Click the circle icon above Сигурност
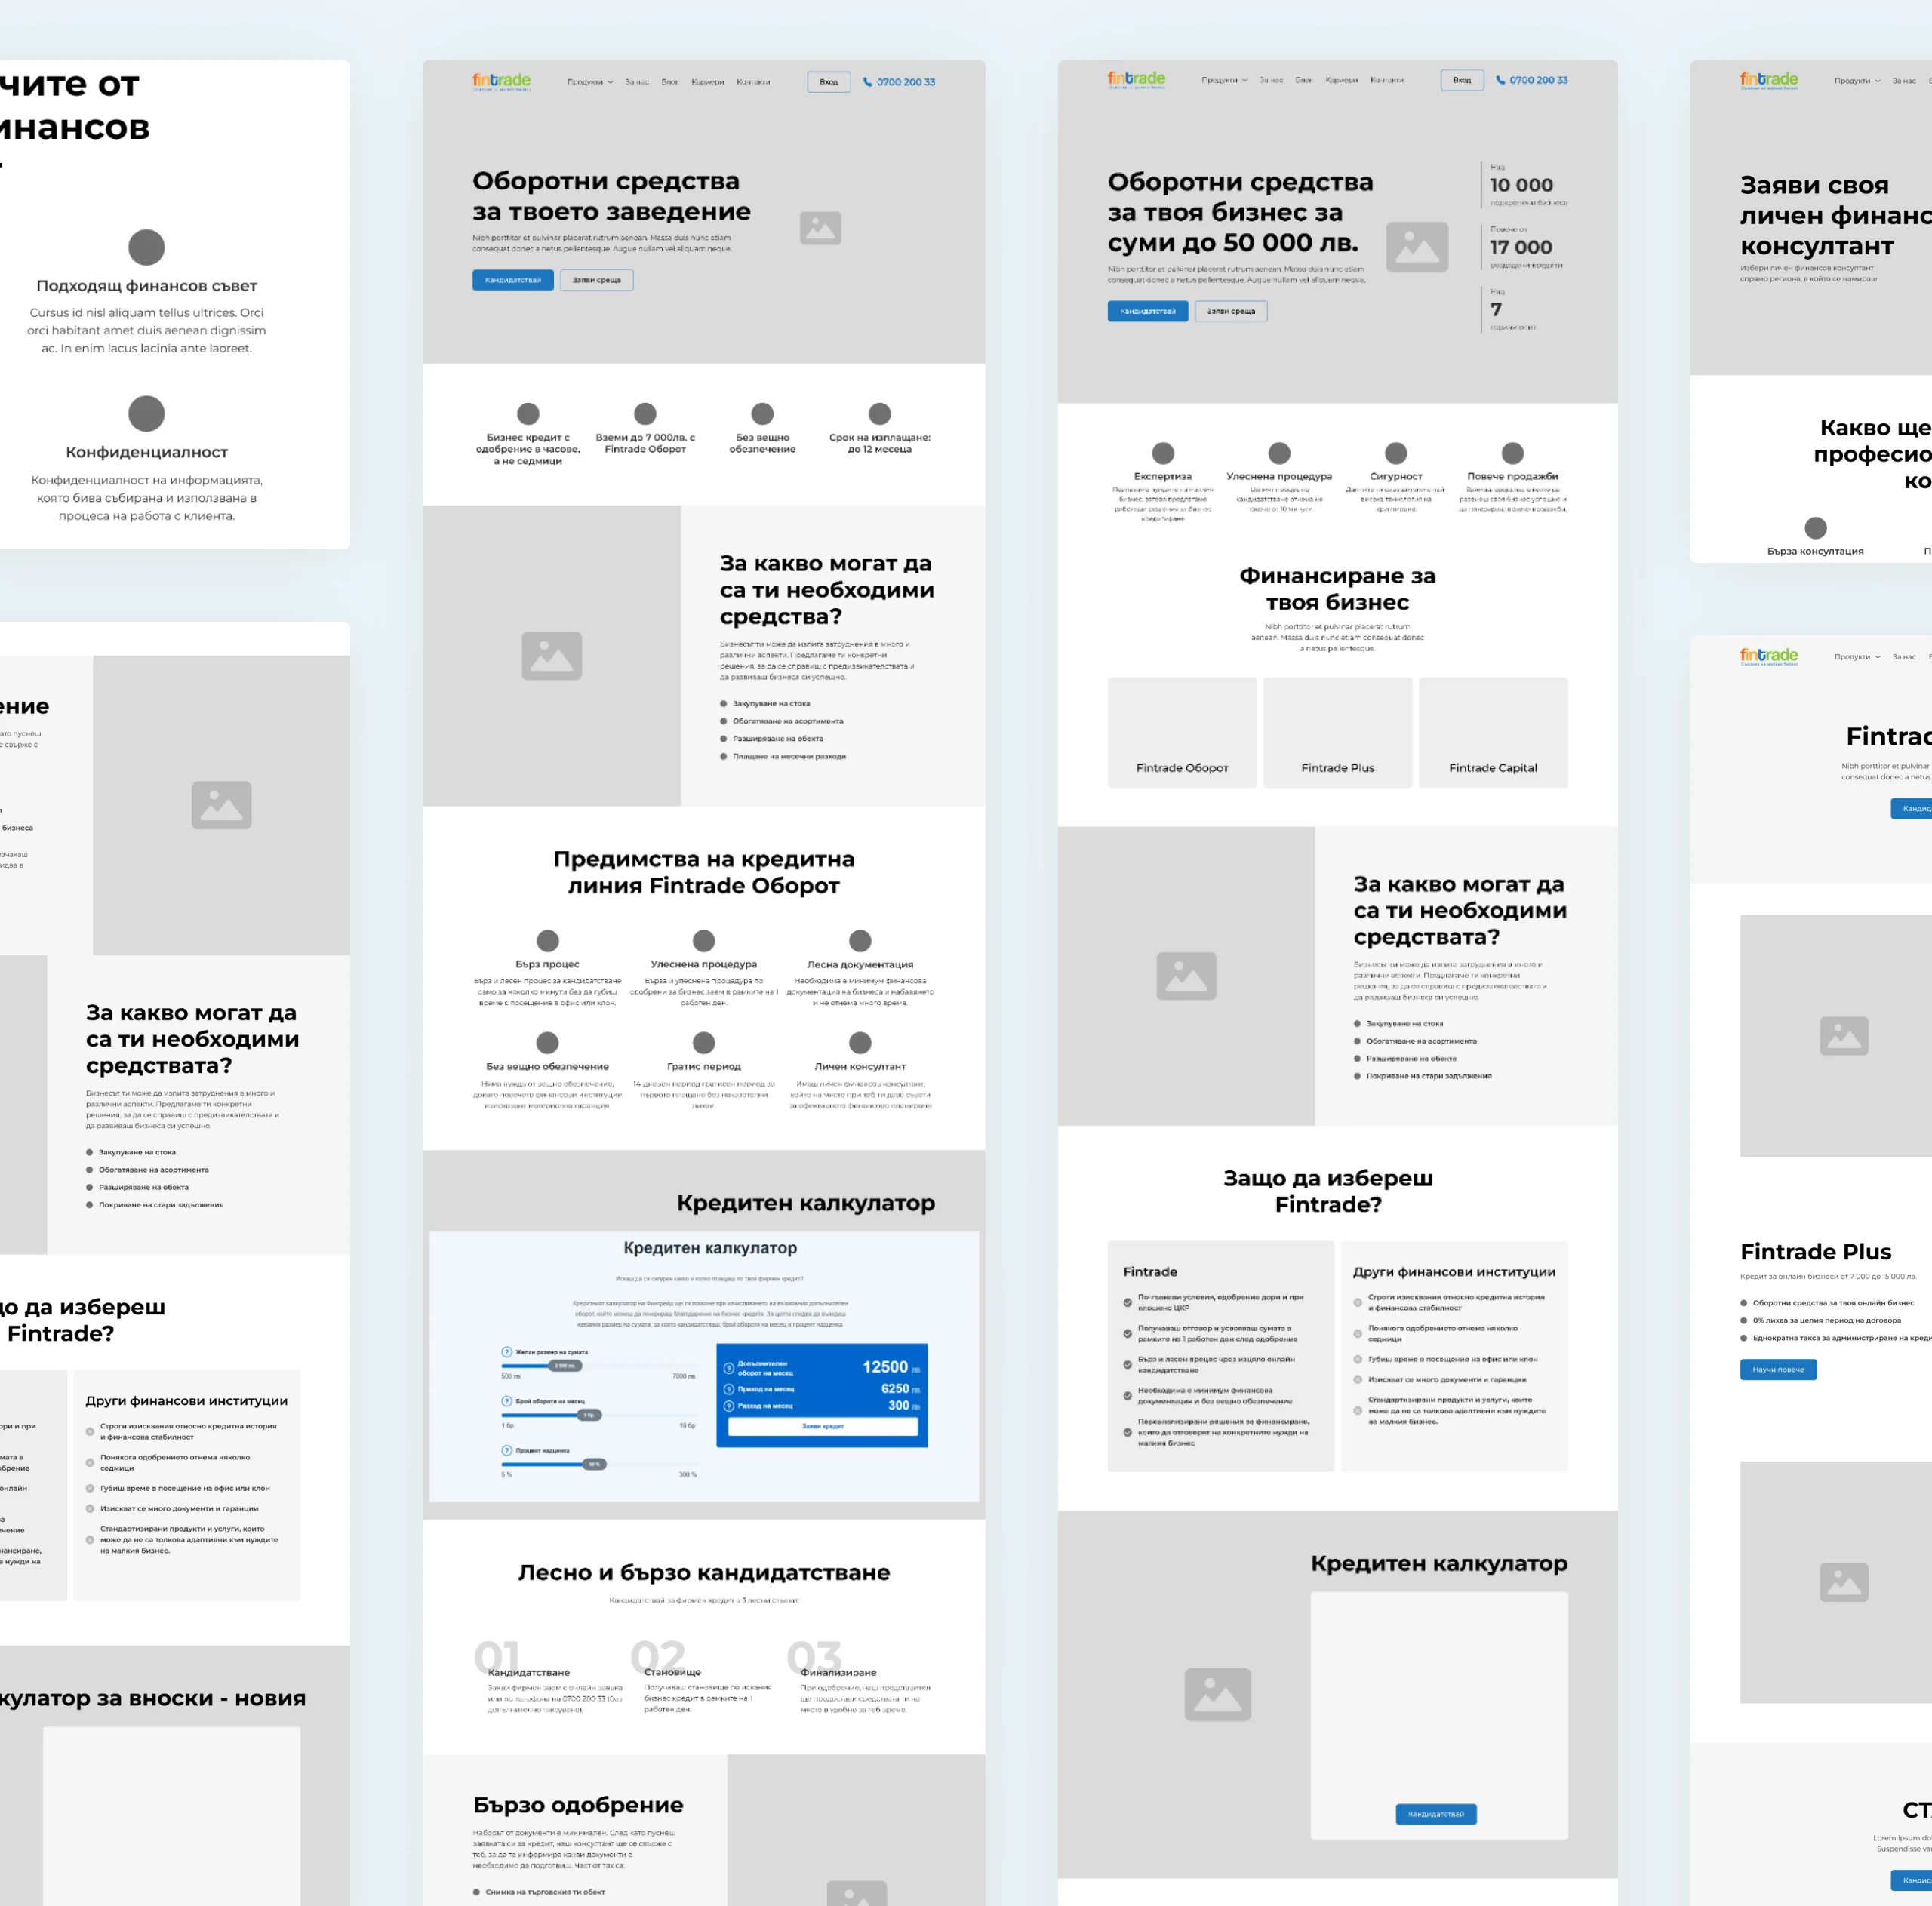This screenshot has width=1932, height=1906. [1396, 453]
